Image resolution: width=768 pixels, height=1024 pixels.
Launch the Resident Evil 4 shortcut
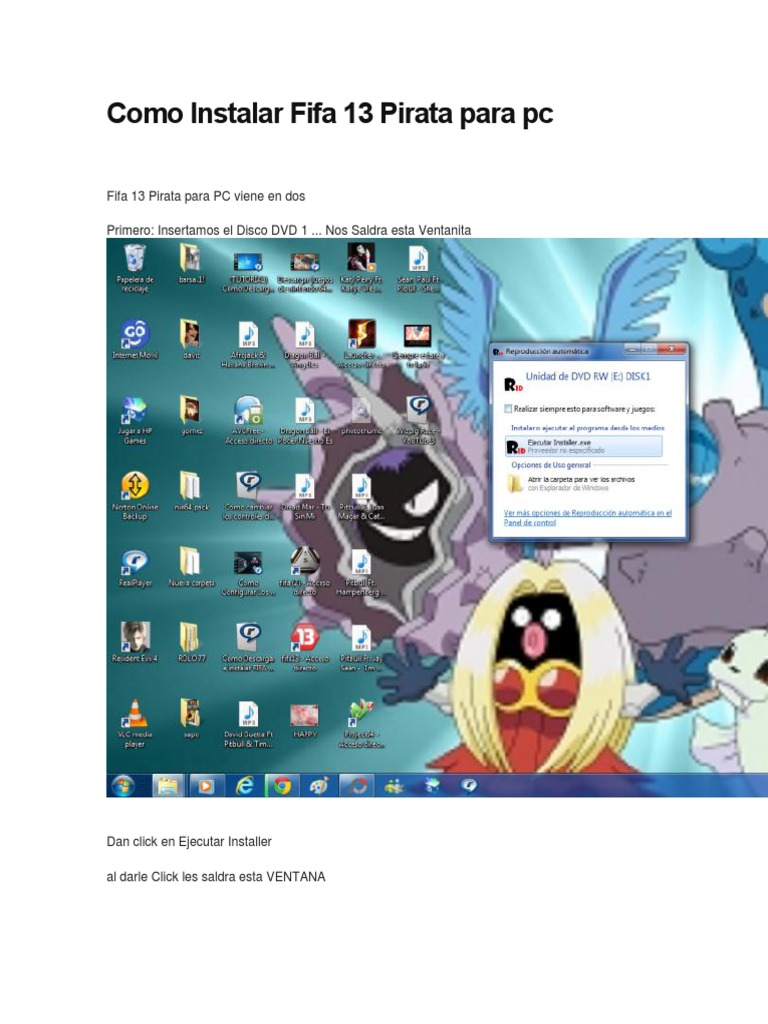point(135,643)
